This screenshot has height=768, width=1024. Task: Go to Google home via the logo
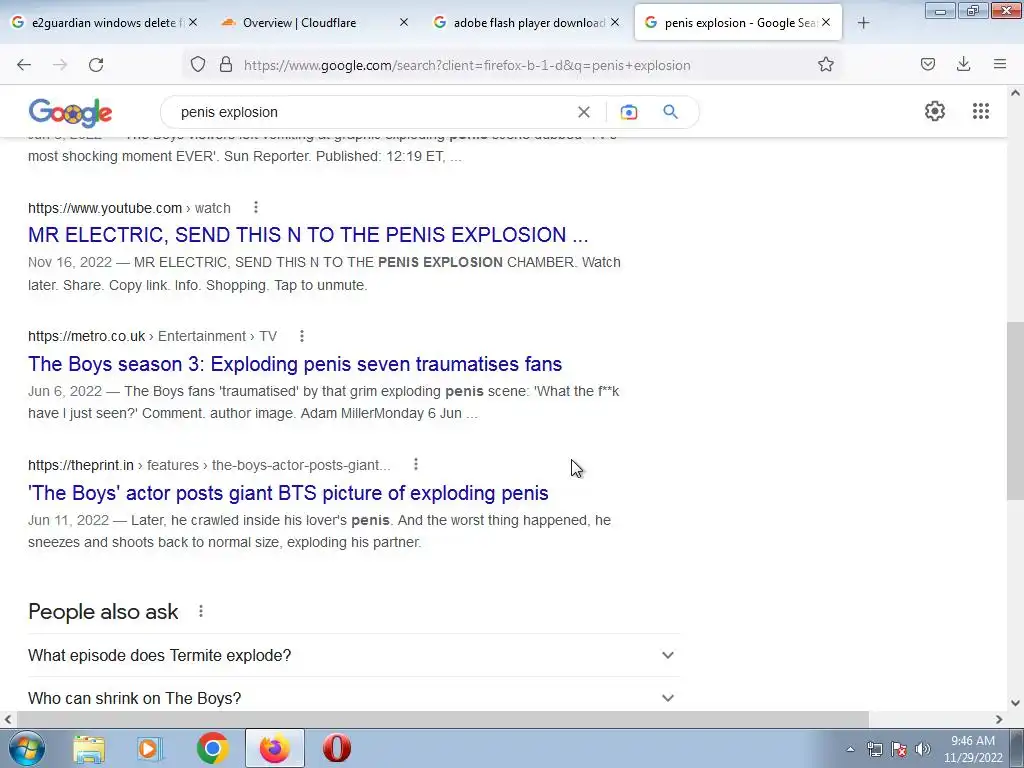pos(71,113)
